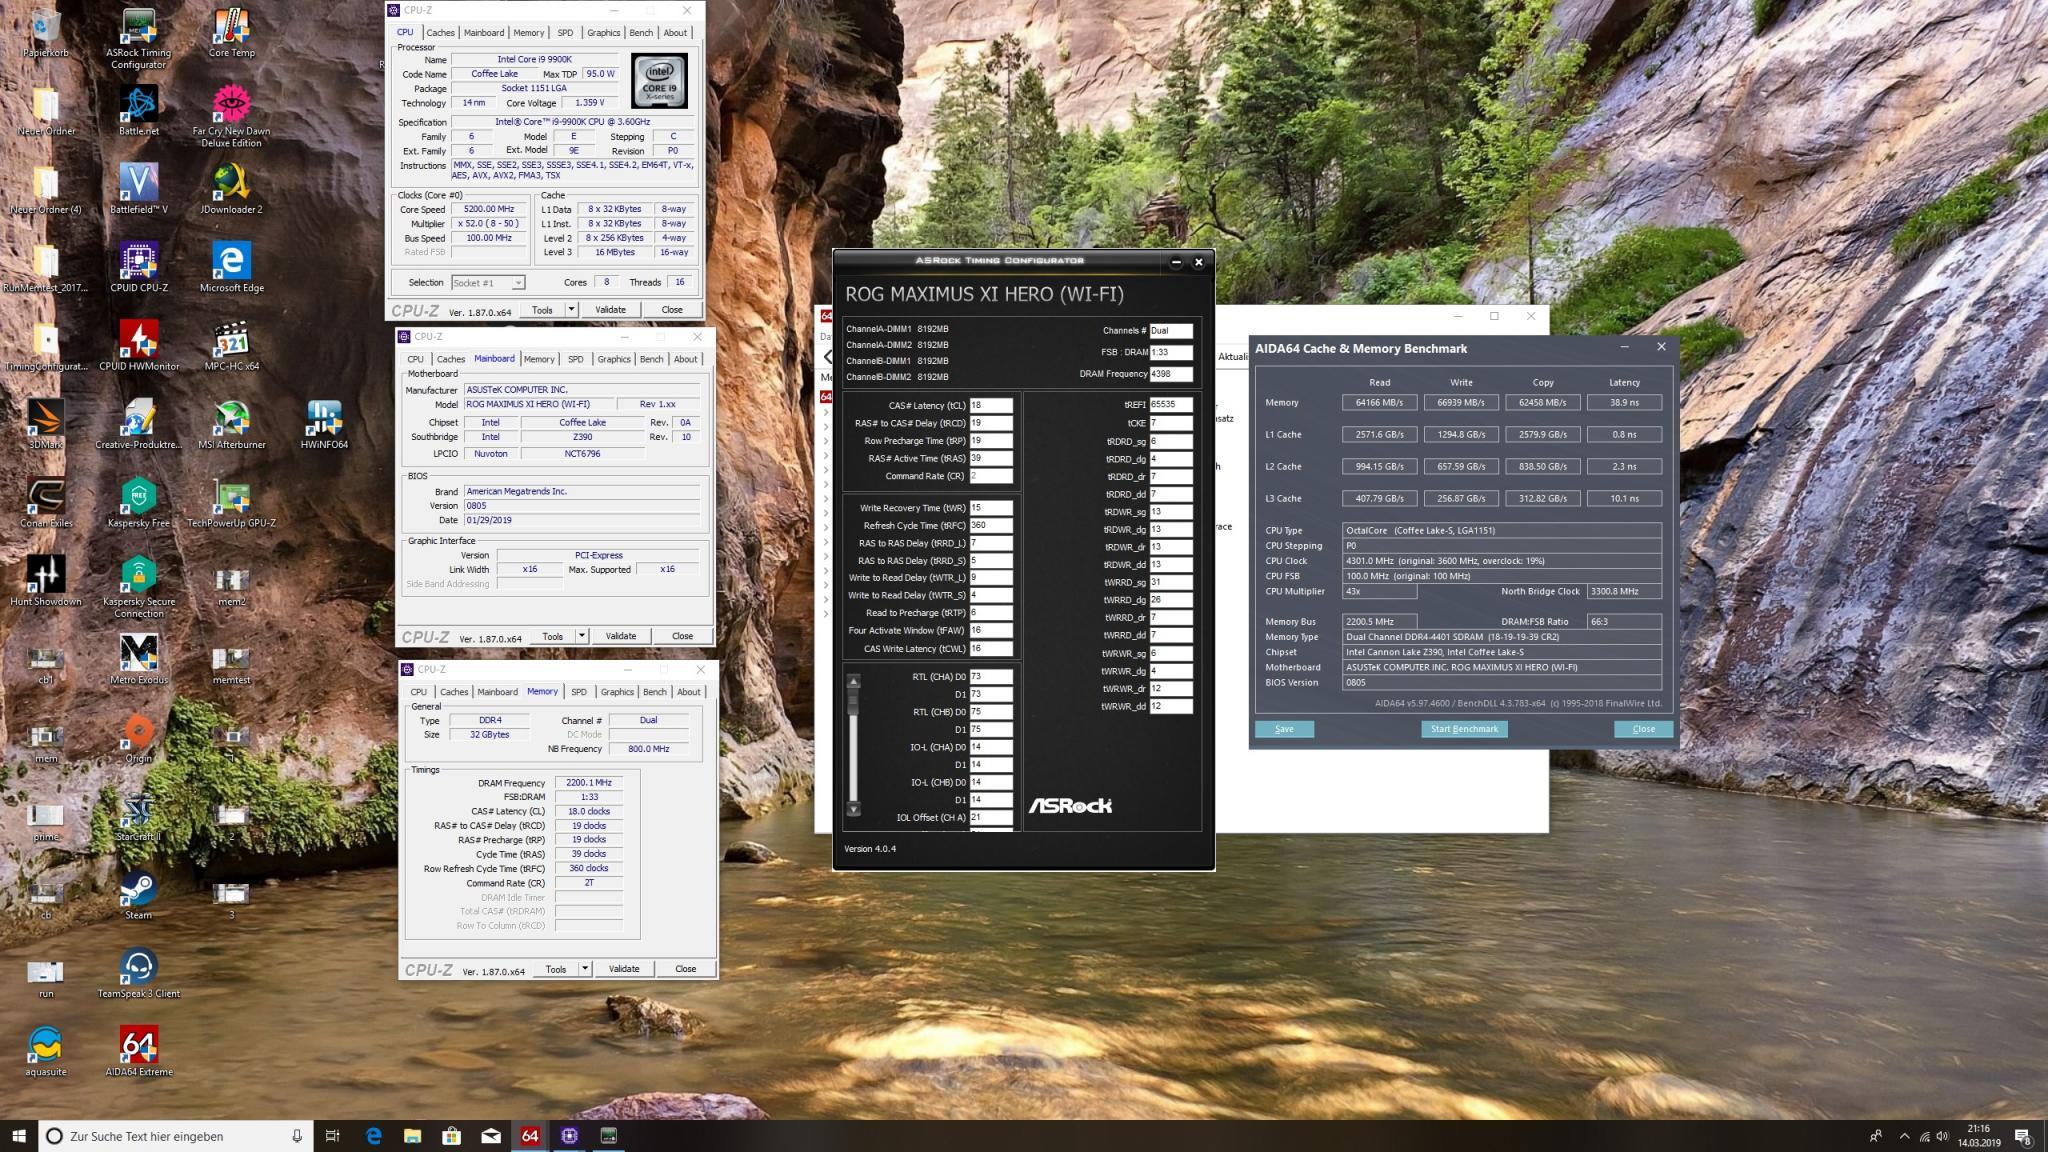
Task: Expand Tools dropdown arrow in CPU-Z Mainboard window
Action: tap(582, 636)
